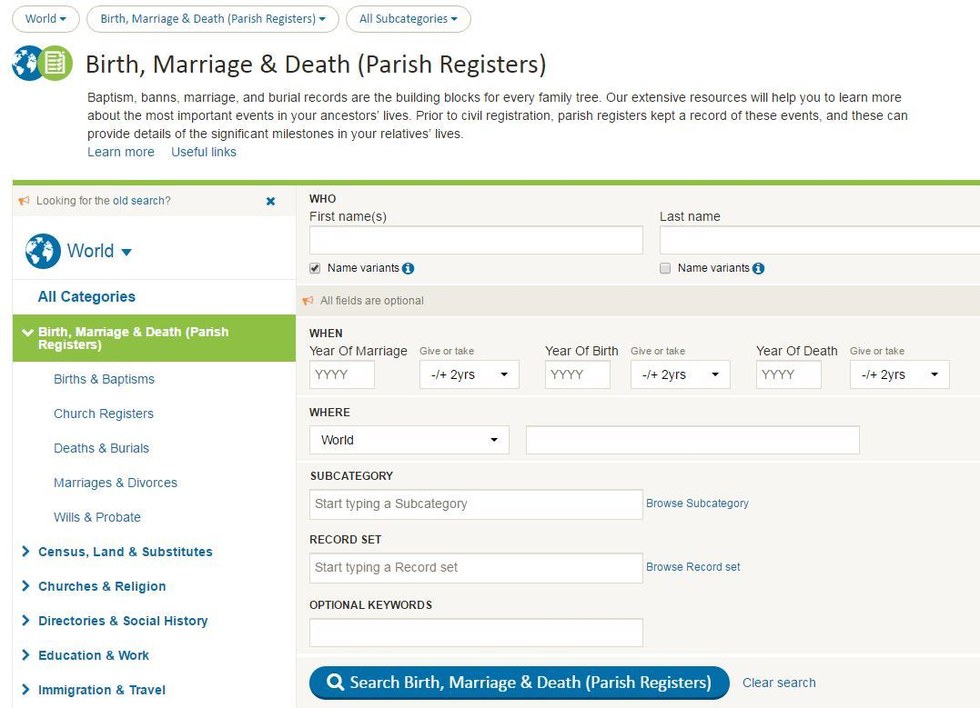Click the World globe icon in the sidebar
The image size is (980, 708).
pyautogui.click(x=41, y=251)
